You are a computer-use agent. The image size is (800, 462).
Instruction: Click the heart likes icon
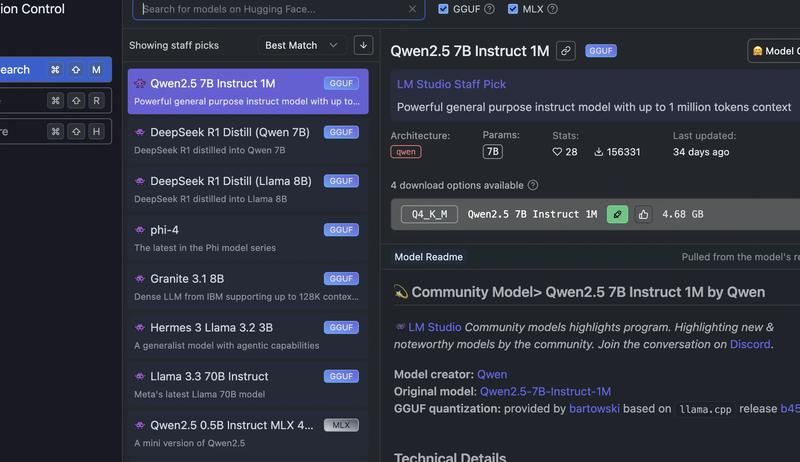pos(557,152)
